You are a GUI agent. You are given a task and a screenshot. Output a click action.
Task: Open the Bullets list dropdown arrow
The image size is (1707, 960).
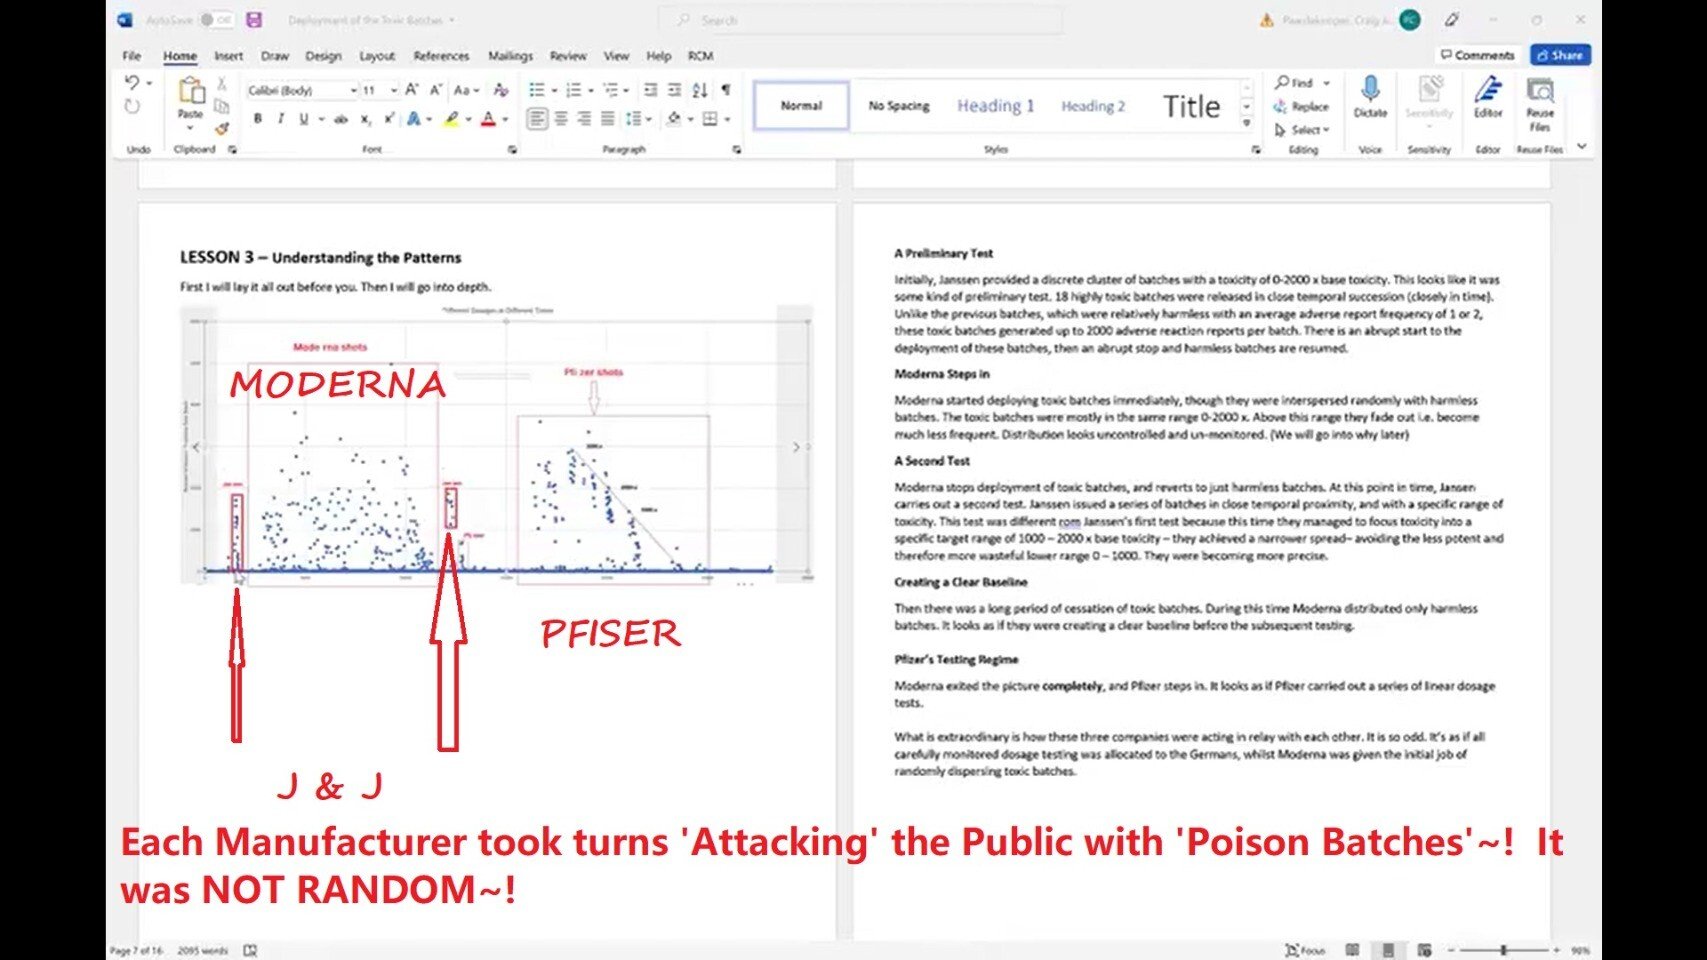554,90
